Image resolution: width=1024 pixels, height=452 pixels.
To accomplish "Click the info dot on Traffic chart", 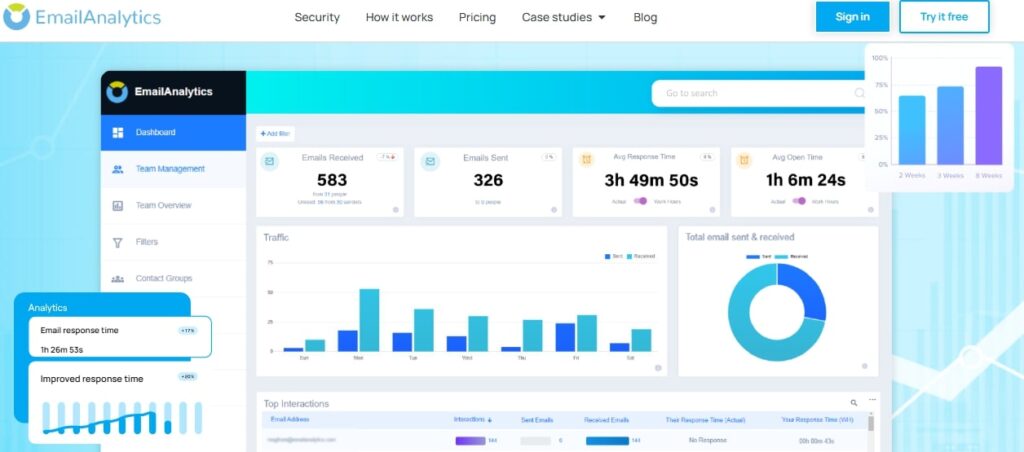I will pos(658,368).
